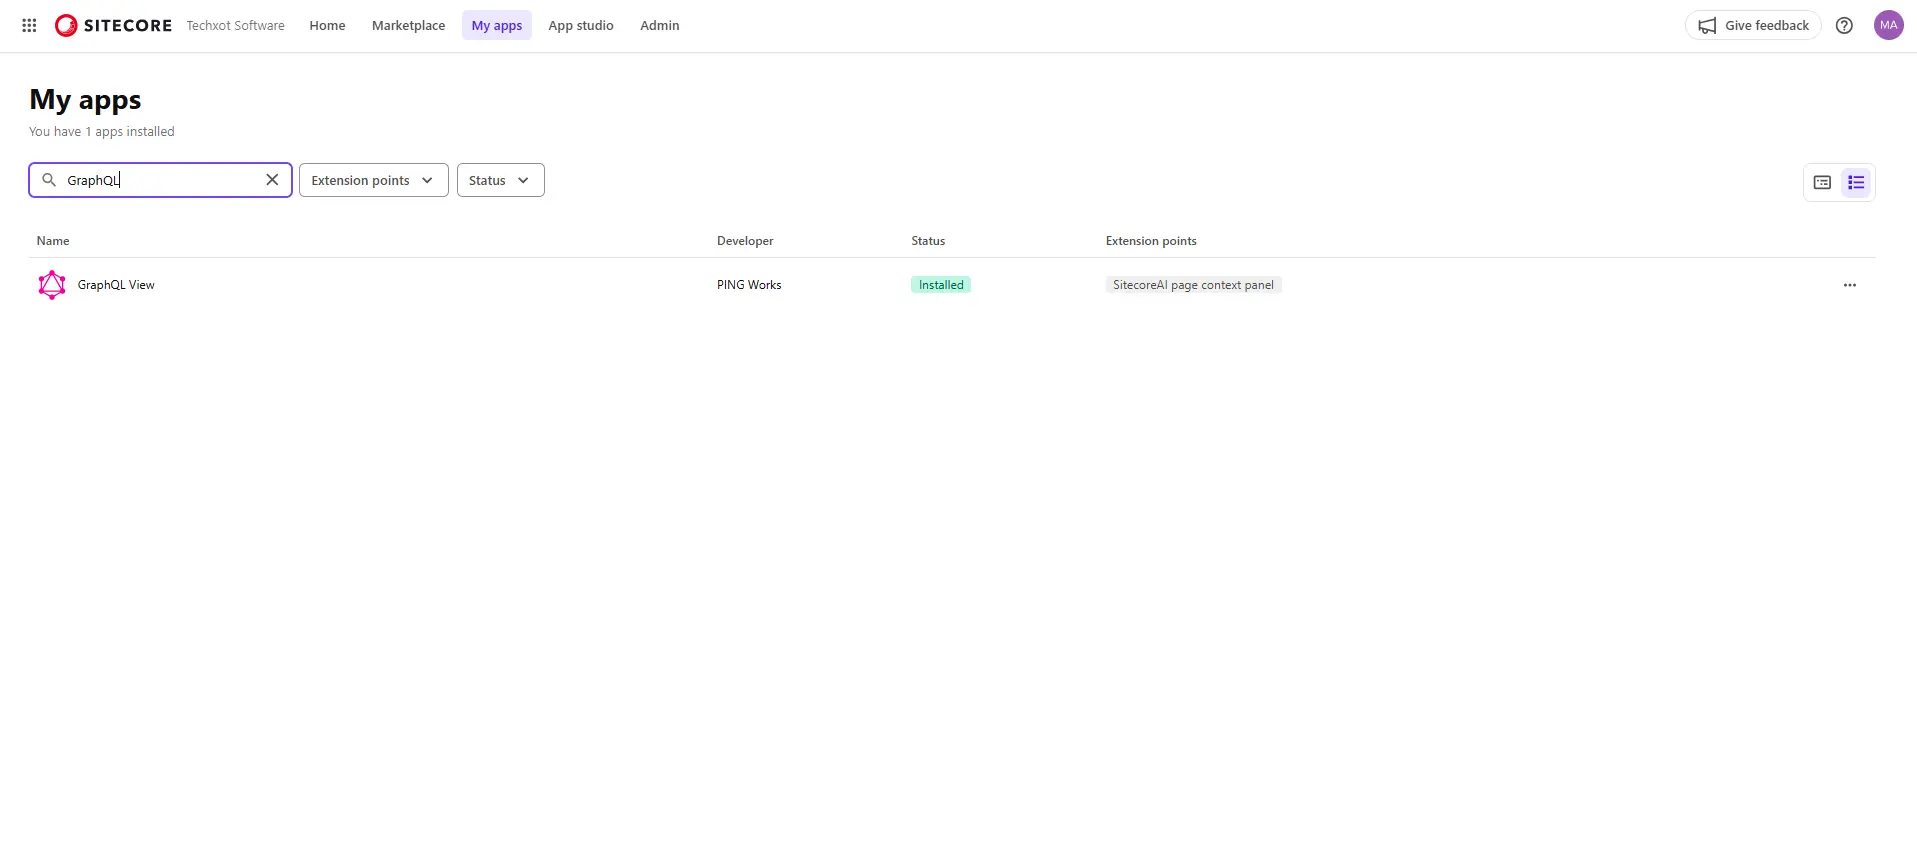This screenshot has height=867, width=1917.
Task: Clear the search field with the X
Action: pos(272,180)
